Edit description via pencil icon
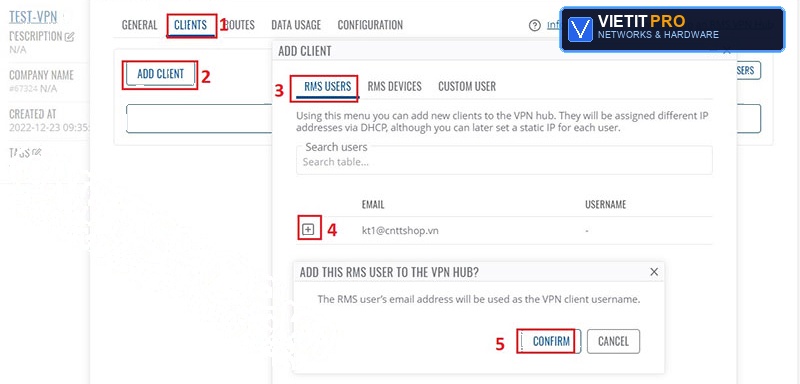 [x=70, y=37]
